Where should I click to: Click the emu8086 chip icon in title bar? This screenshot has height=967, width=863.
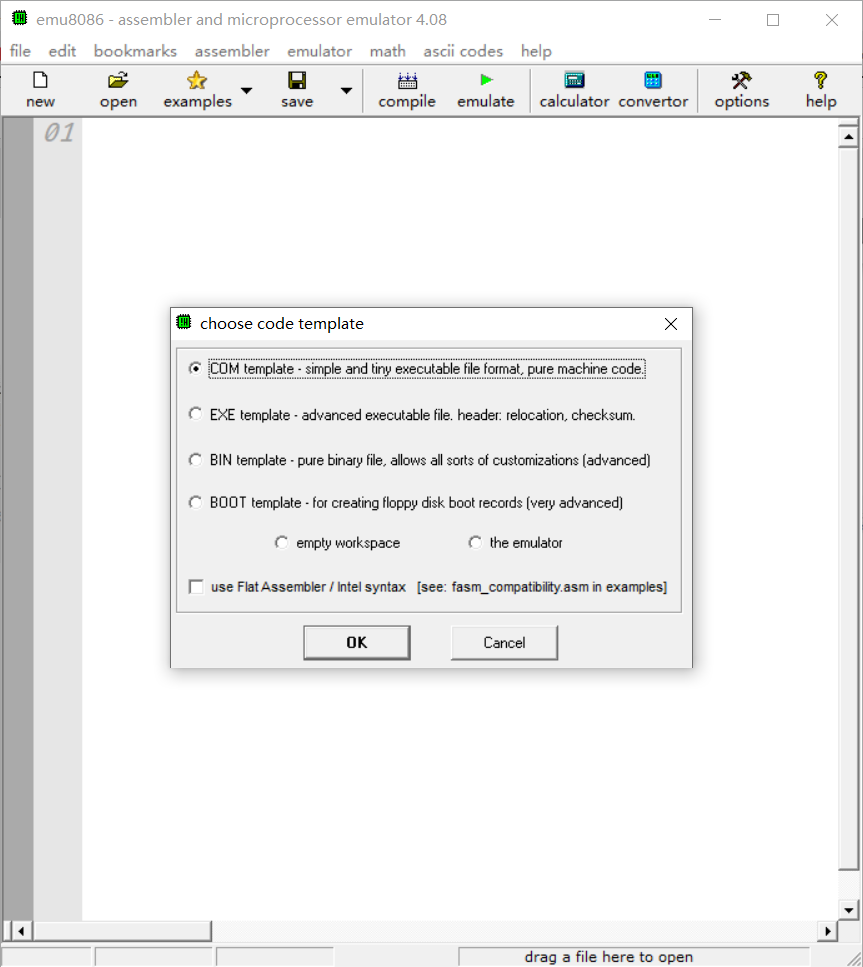point(20,19)
